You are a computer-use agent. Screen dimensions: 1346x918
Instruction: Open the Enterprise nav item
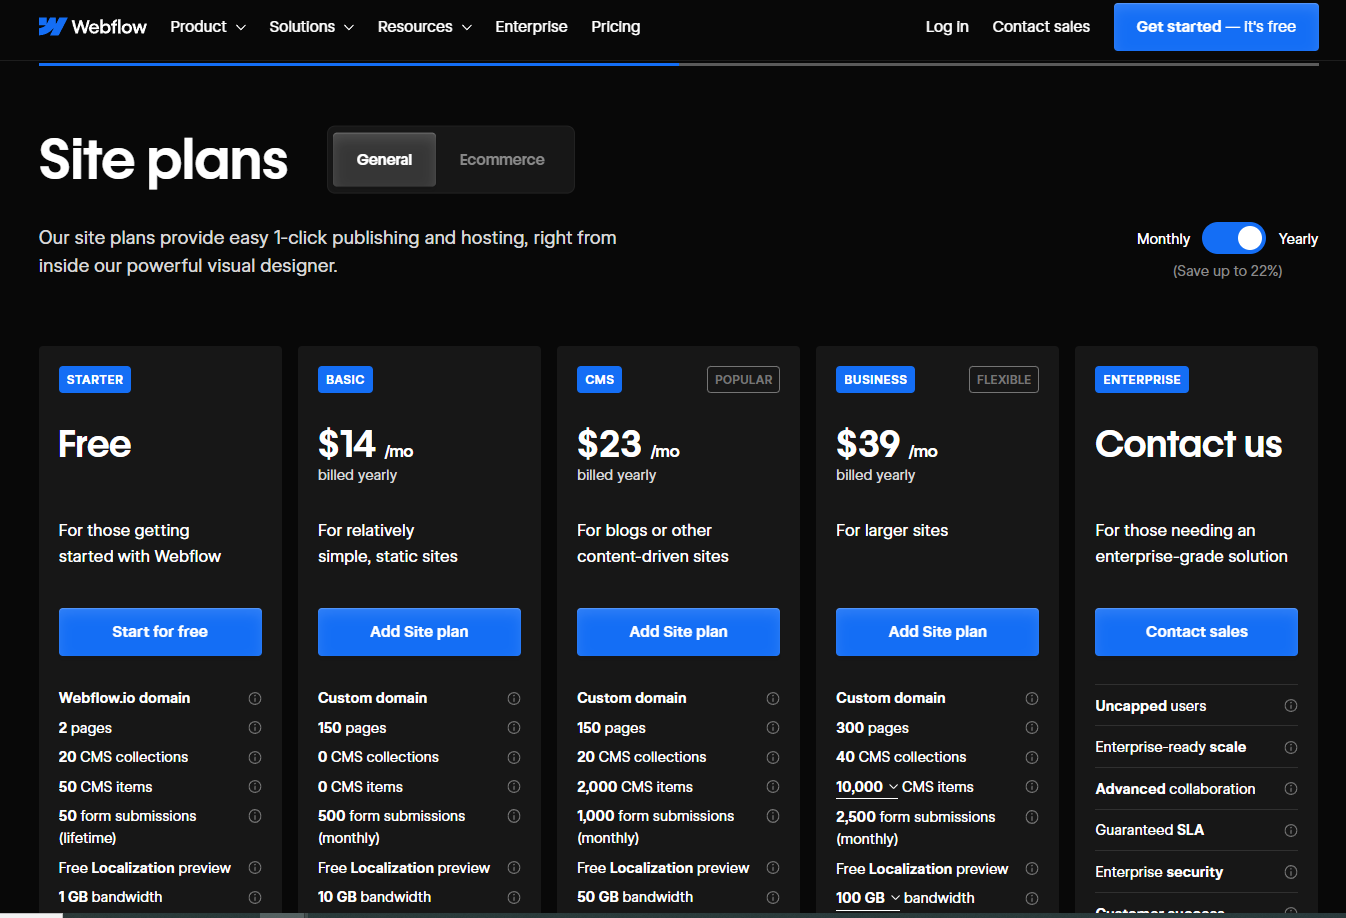pos(531,27)
